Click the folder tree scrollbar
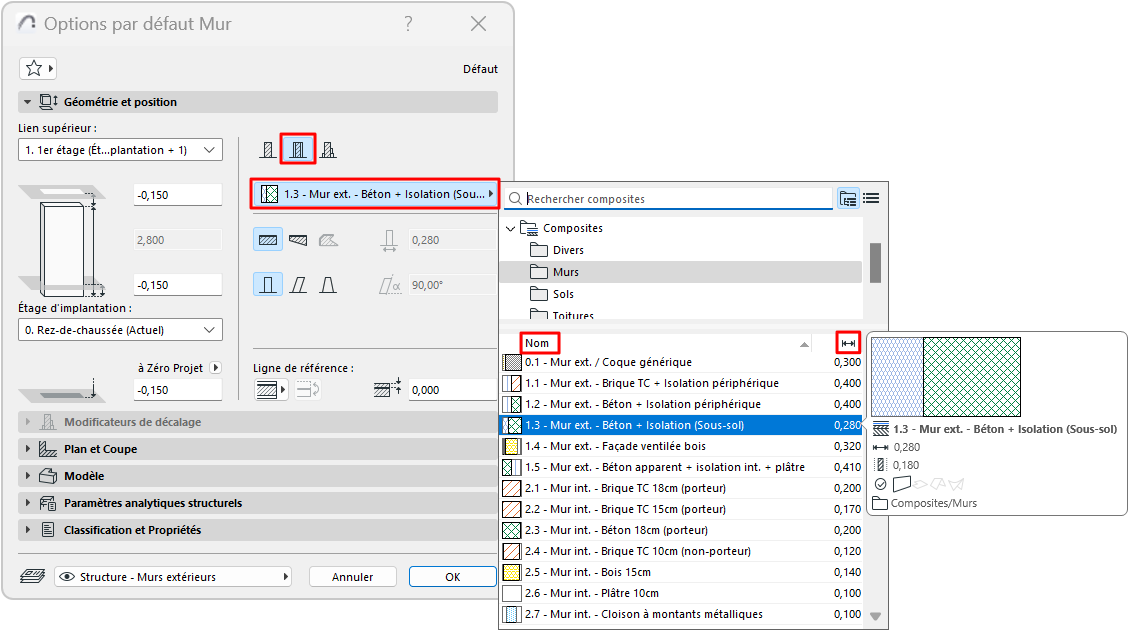The height and width of the screenshot is (631, 1129). 876,263
